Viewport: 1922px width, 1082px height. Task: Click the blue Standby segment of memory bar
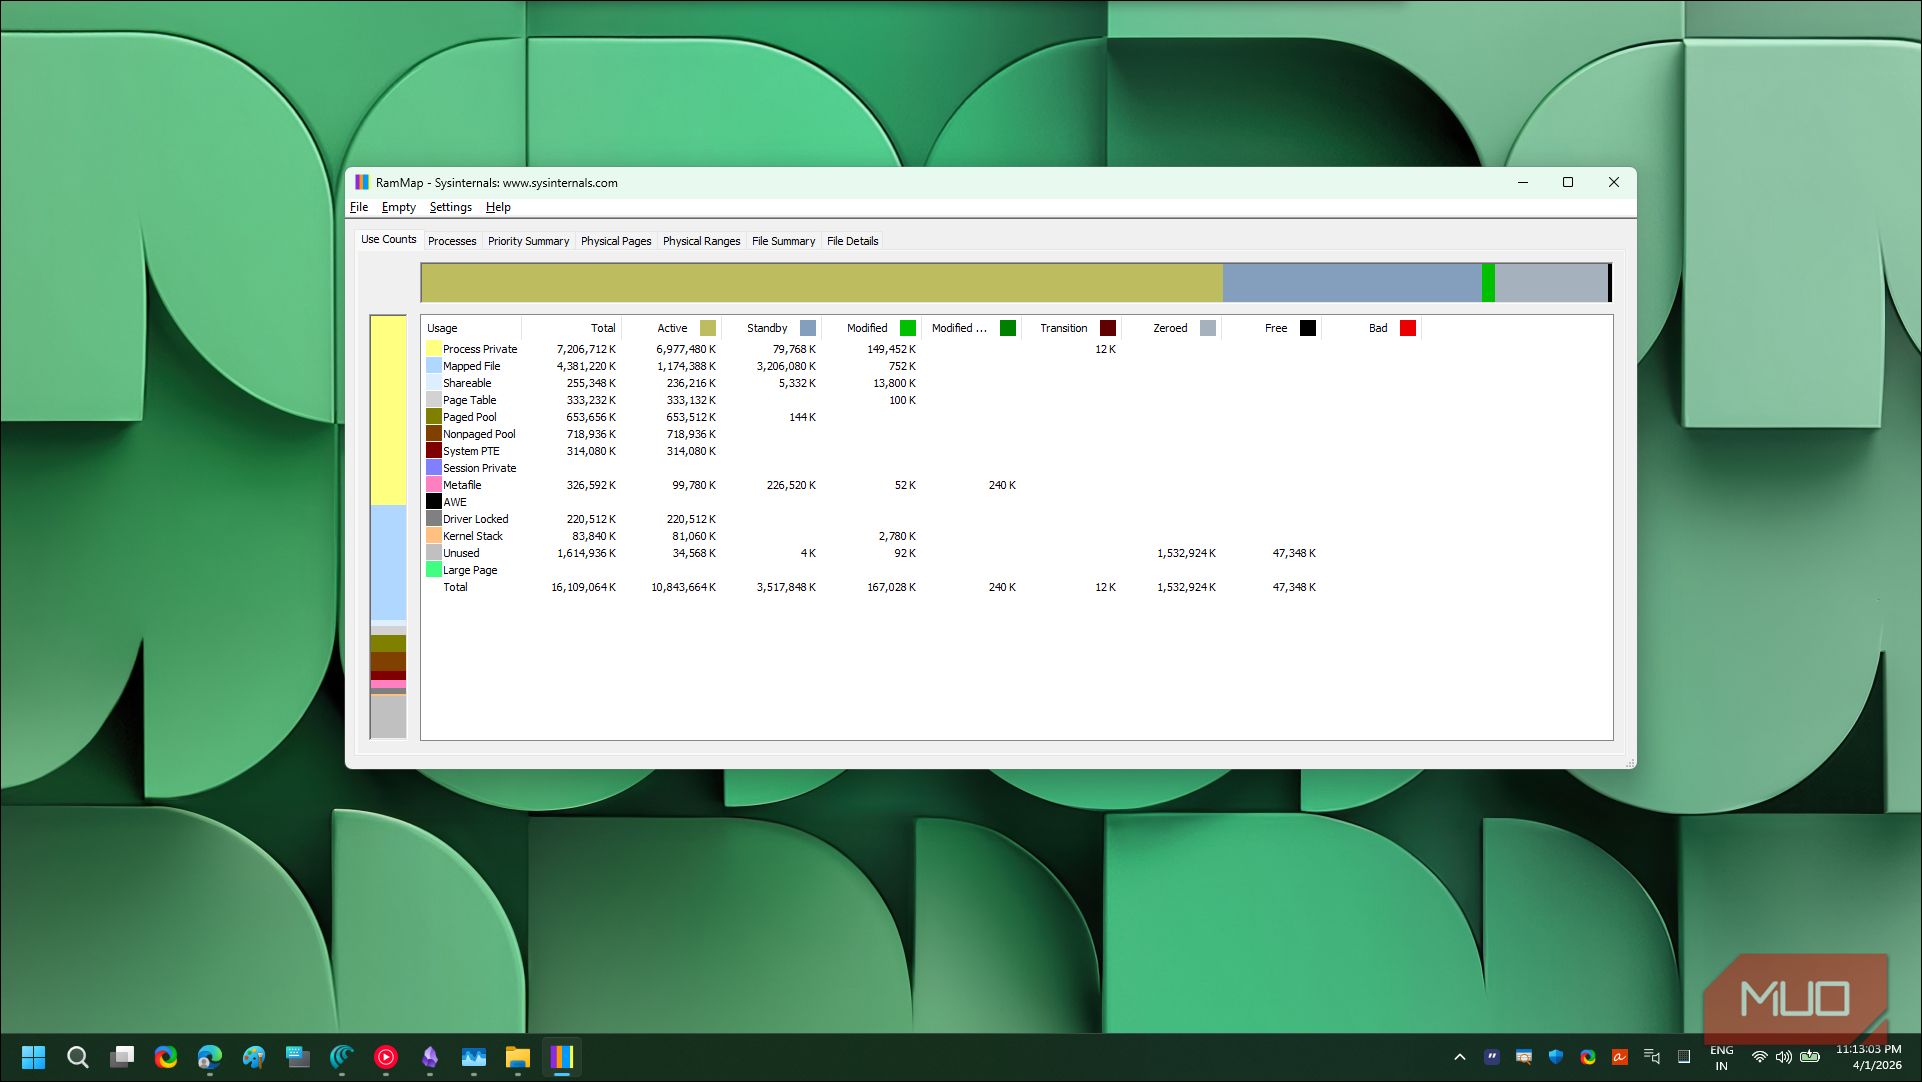[x=1352, y=283]
